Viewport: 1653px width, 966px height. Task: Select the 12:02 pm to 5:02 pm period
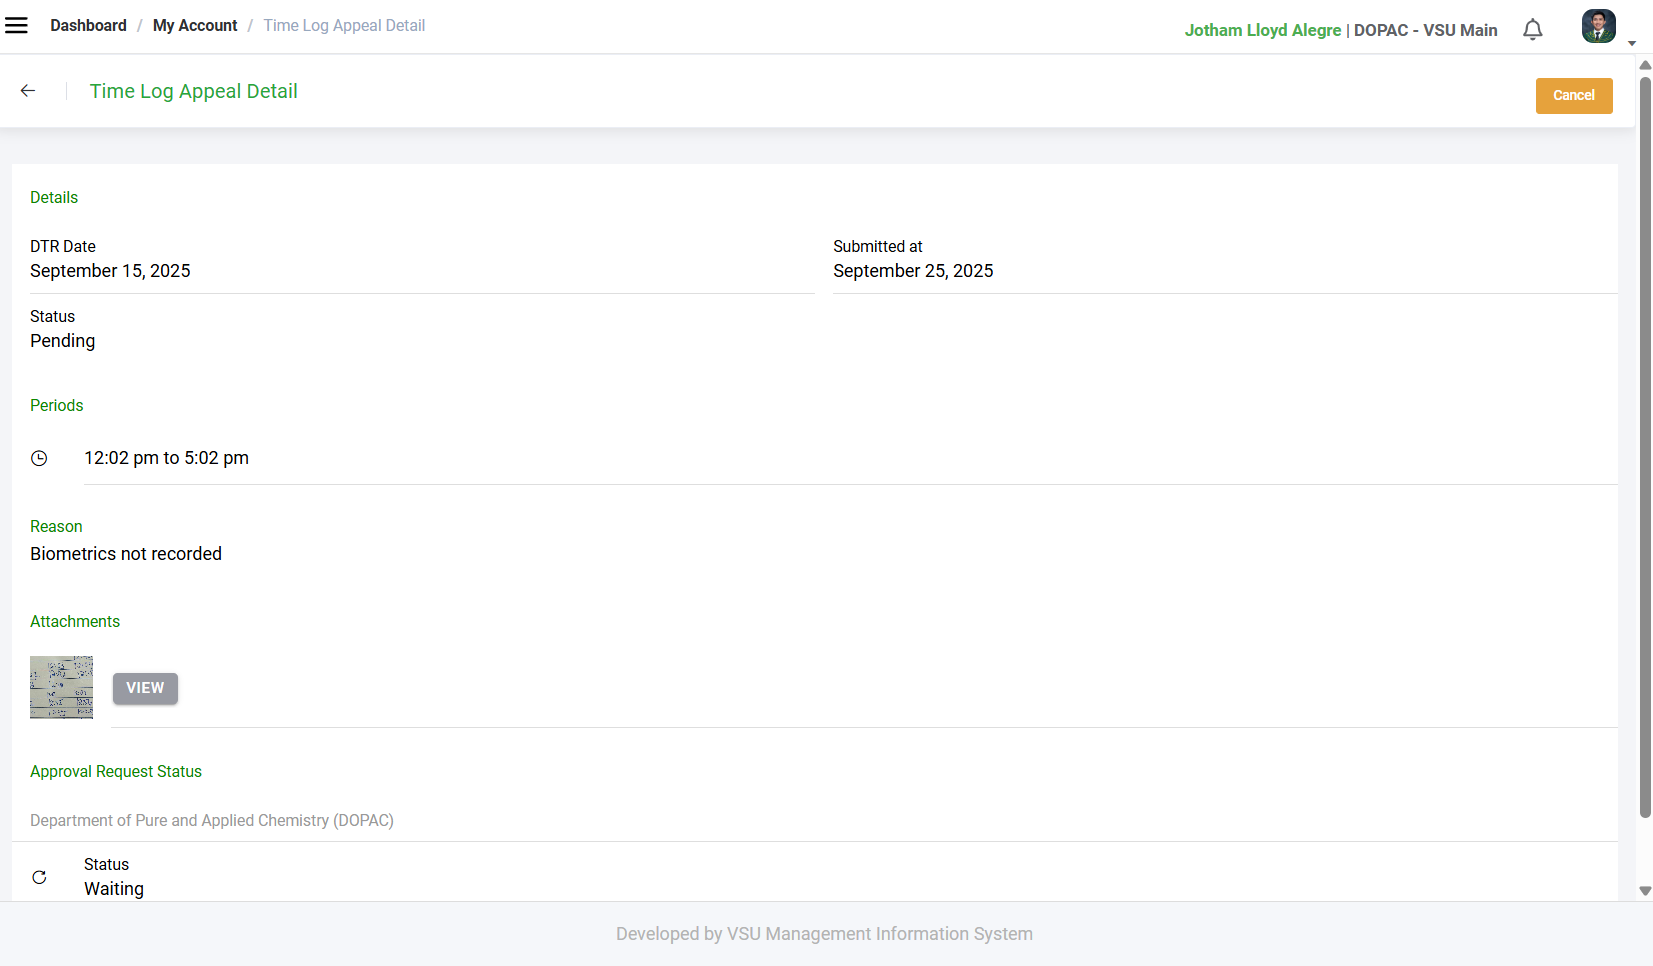(166, 458)
